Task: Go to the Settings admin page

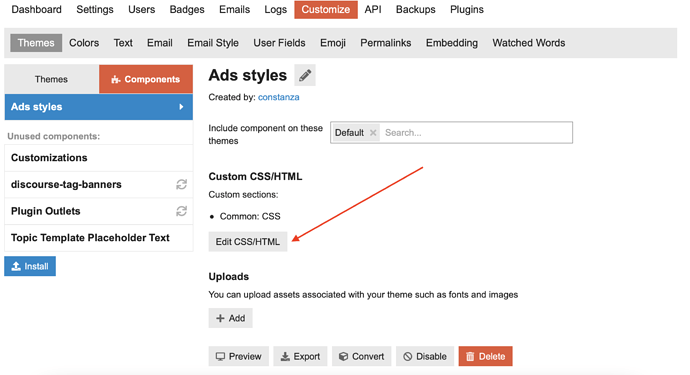Action: [95, 9]
